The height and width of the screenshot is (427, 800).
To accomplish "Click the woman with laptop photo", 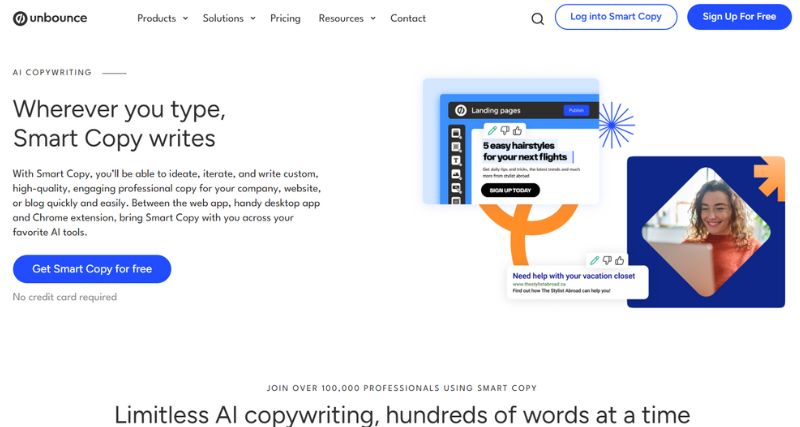I will coord(706,232).
